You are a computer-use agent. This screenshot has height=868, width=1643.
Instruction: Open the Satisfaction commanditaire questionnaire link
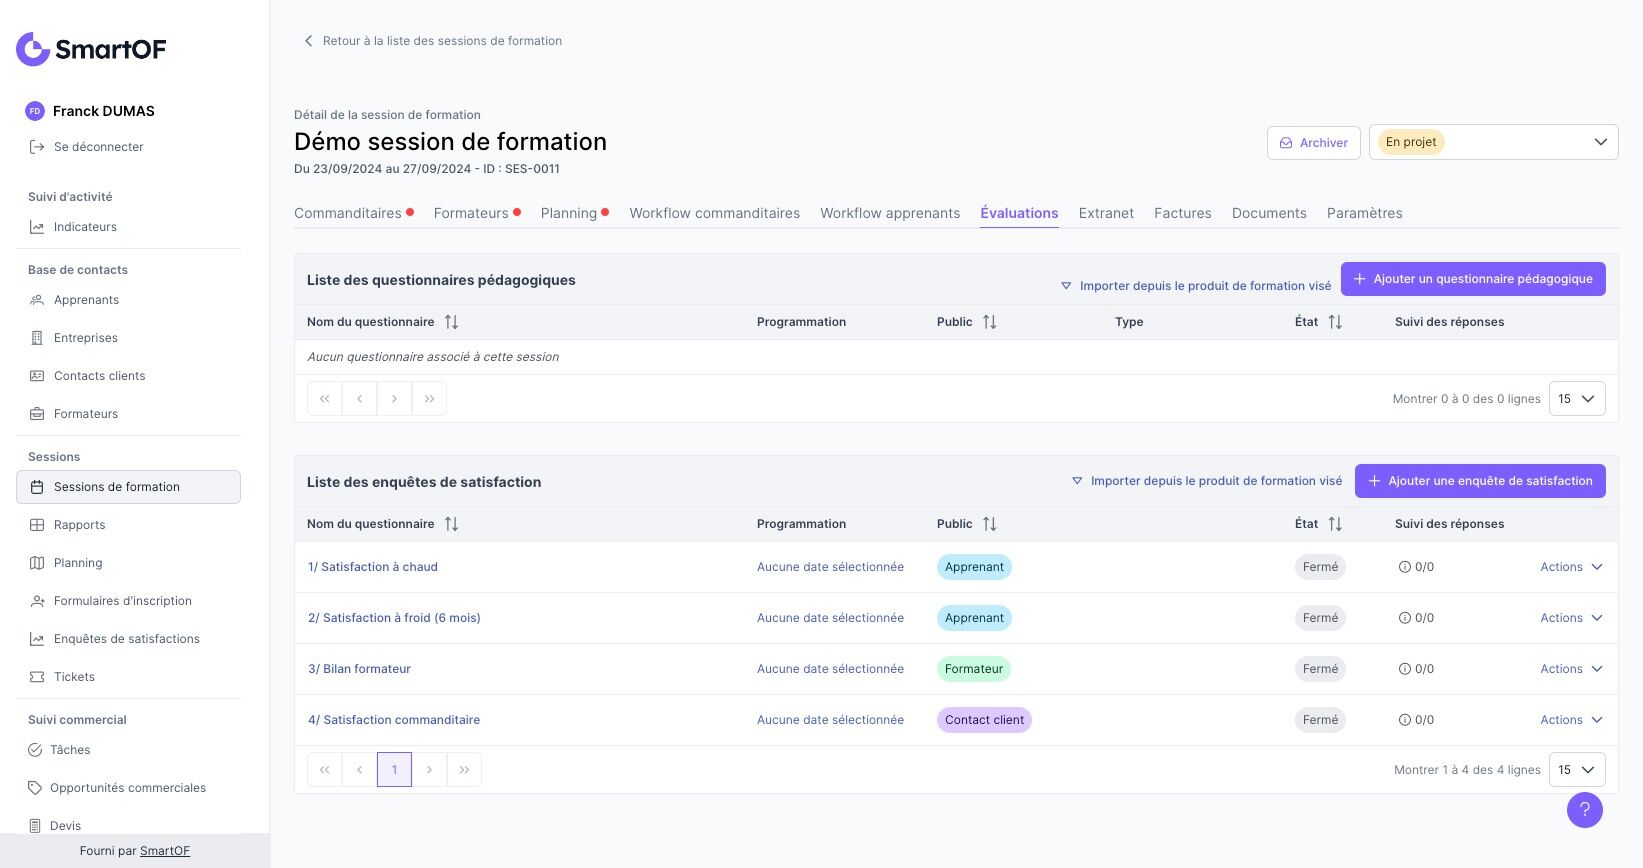(x=394, y=720)
